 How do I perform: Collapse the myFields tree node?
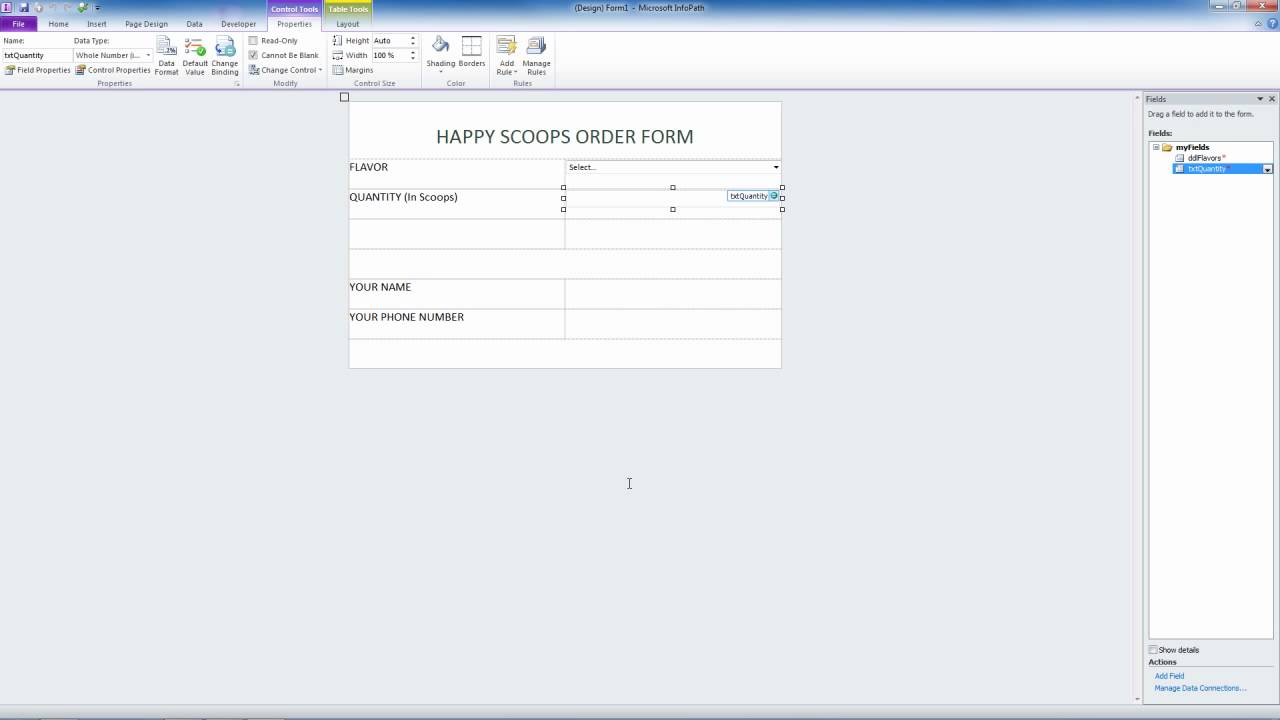[x=1156, y=147]
